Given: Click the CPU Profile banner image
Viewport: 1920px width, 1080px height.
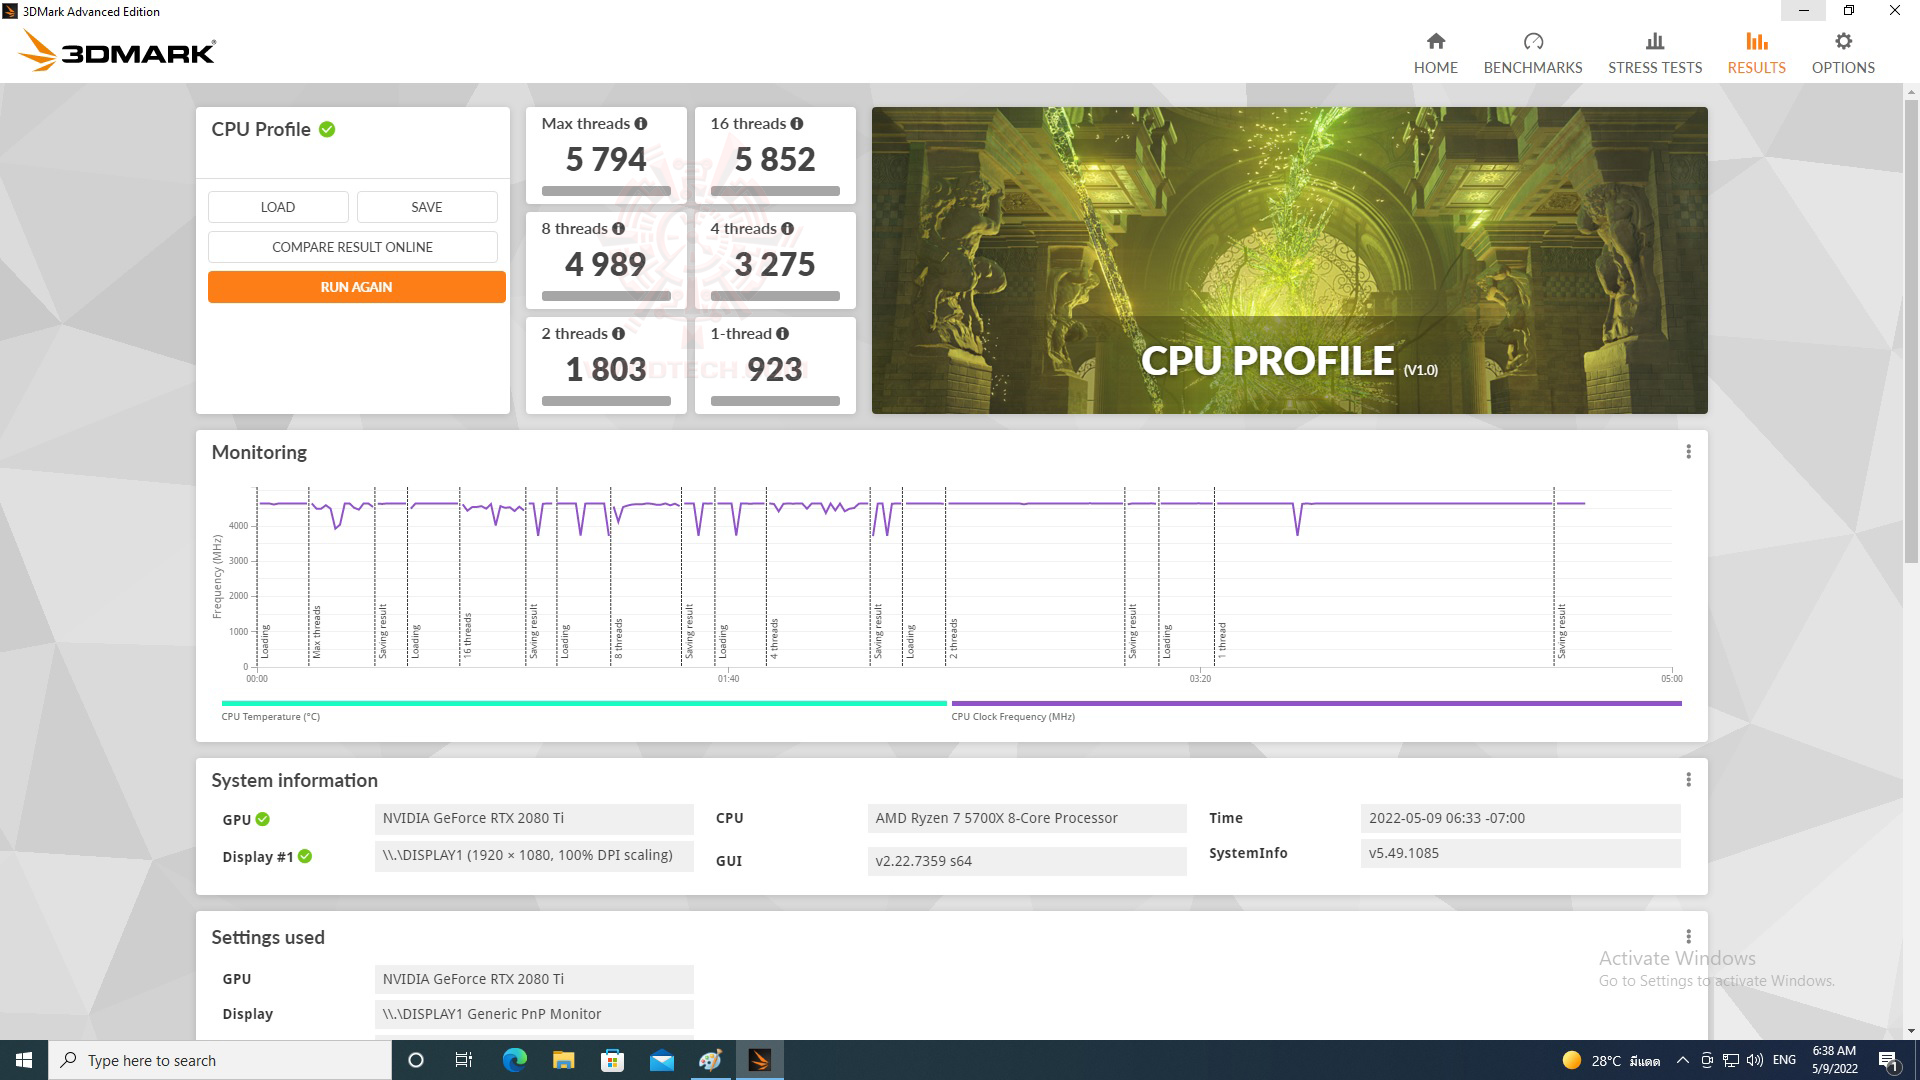Looking at the screenshot, I should pyautogui.click(x=1289, y=260).
